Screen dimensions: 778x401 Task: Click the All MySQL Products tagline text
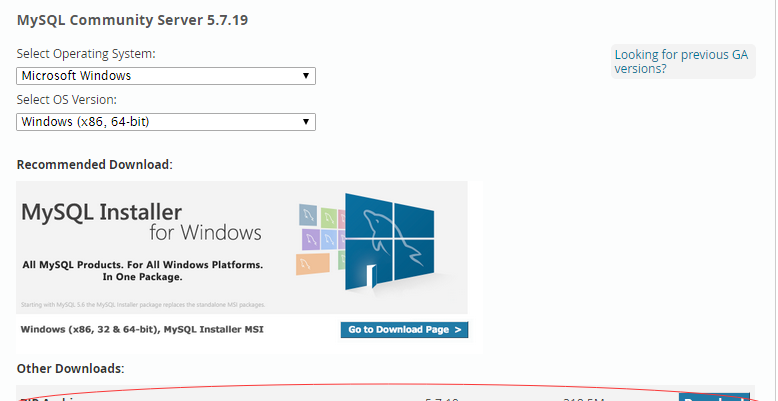click(142, 271)
